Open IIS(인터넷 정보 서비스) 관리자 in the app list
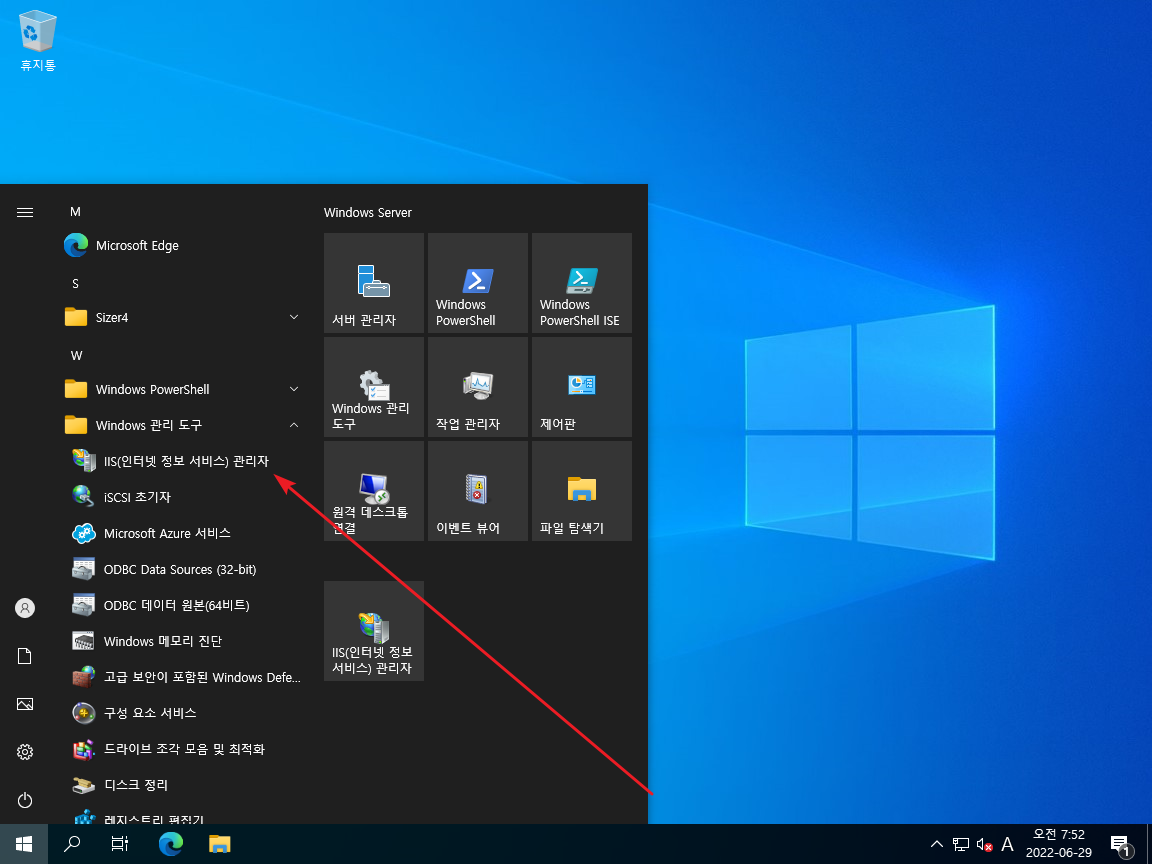 [x=184, y=461]
